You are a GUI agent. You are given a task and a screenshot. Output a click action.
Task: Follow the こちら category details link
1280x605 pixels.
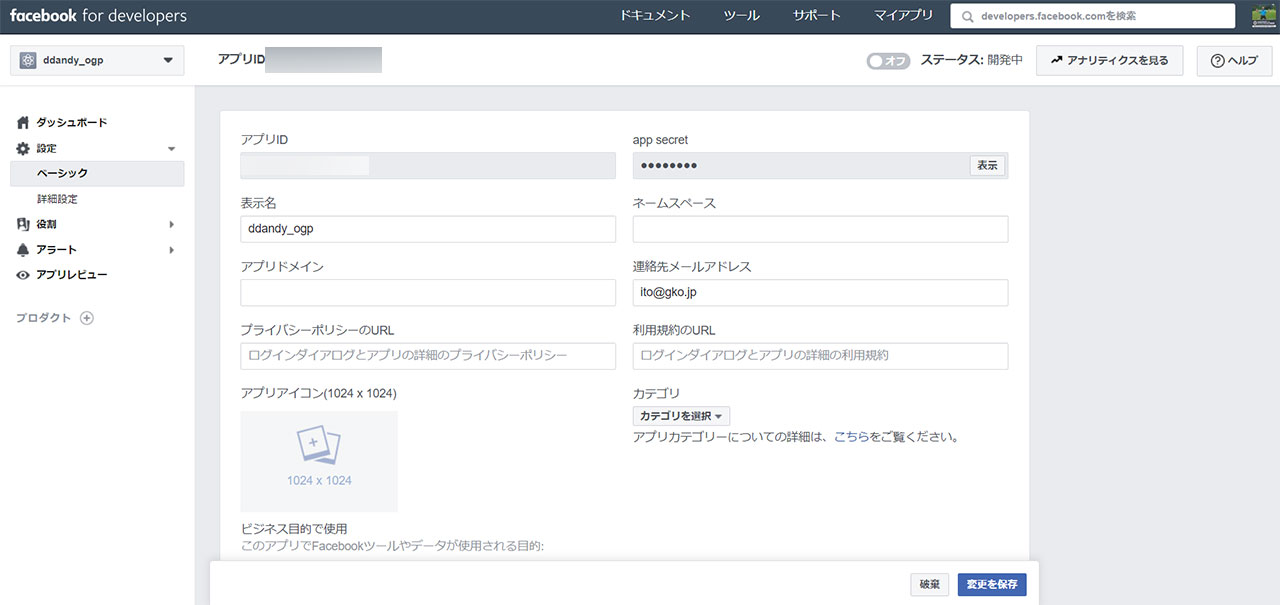[851, 437]
